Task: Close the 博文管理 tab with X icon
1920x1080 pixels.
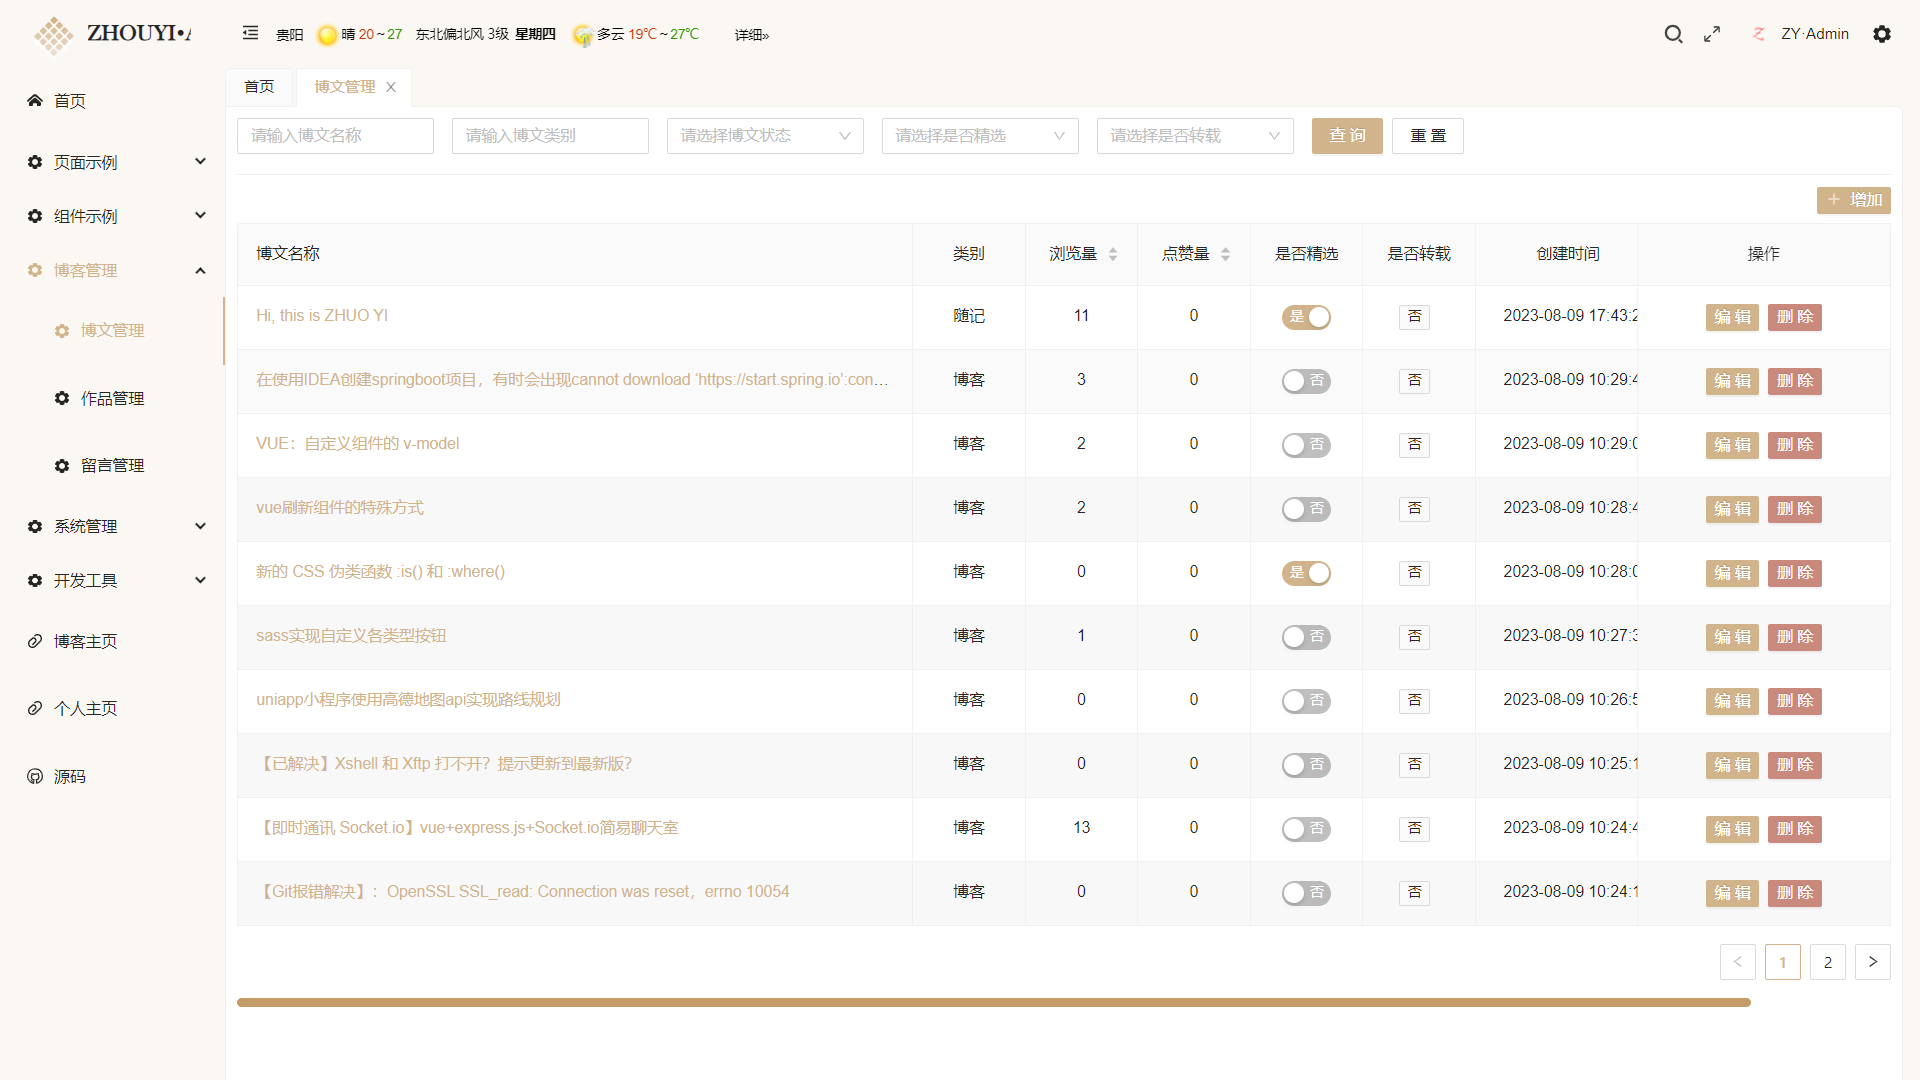Action: coord(391,87)
